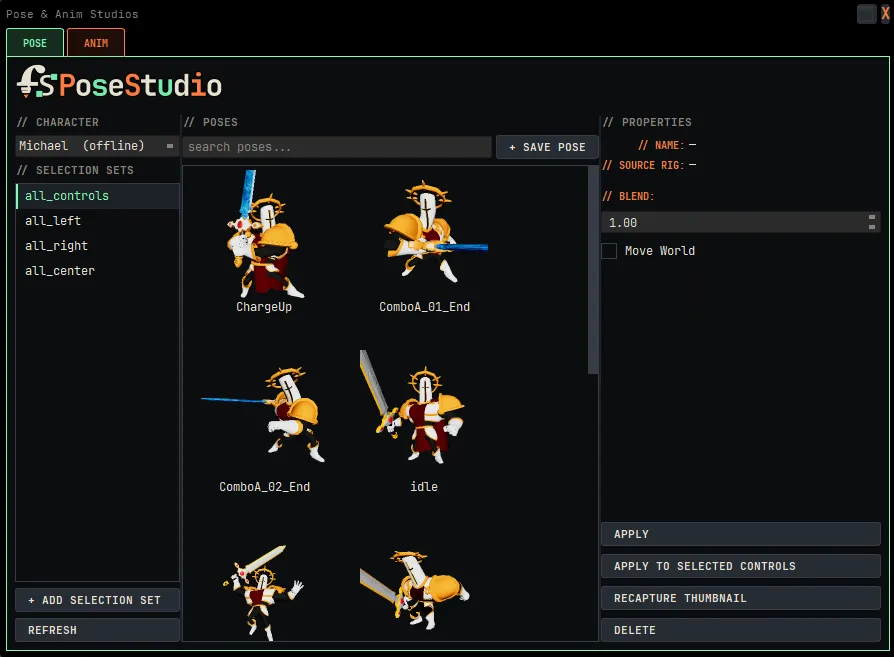Viewport: 894px width, 657px height.
Task: Click the ComboA_02_End pose name label
Action: tap(265, 487)
